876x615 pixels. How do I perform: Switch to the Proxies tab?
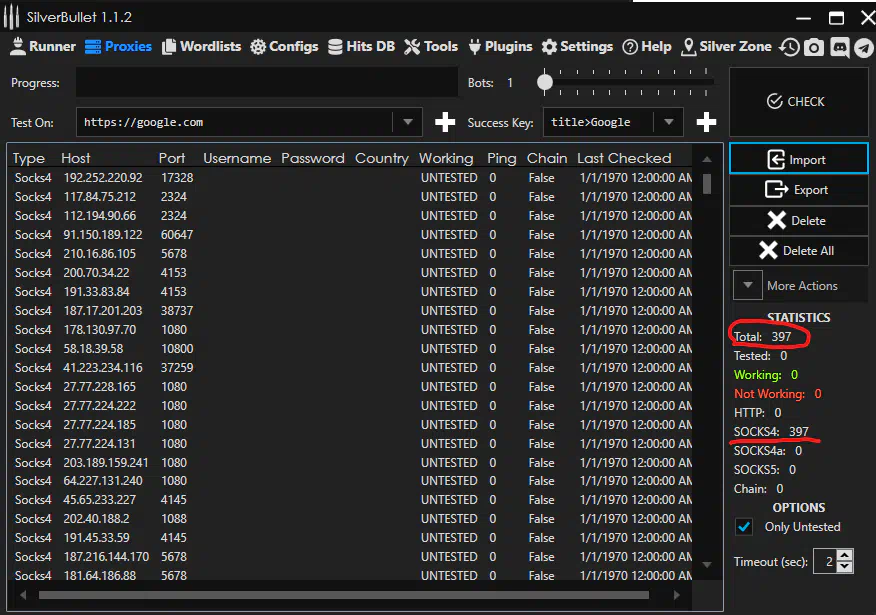coord(118,46)
